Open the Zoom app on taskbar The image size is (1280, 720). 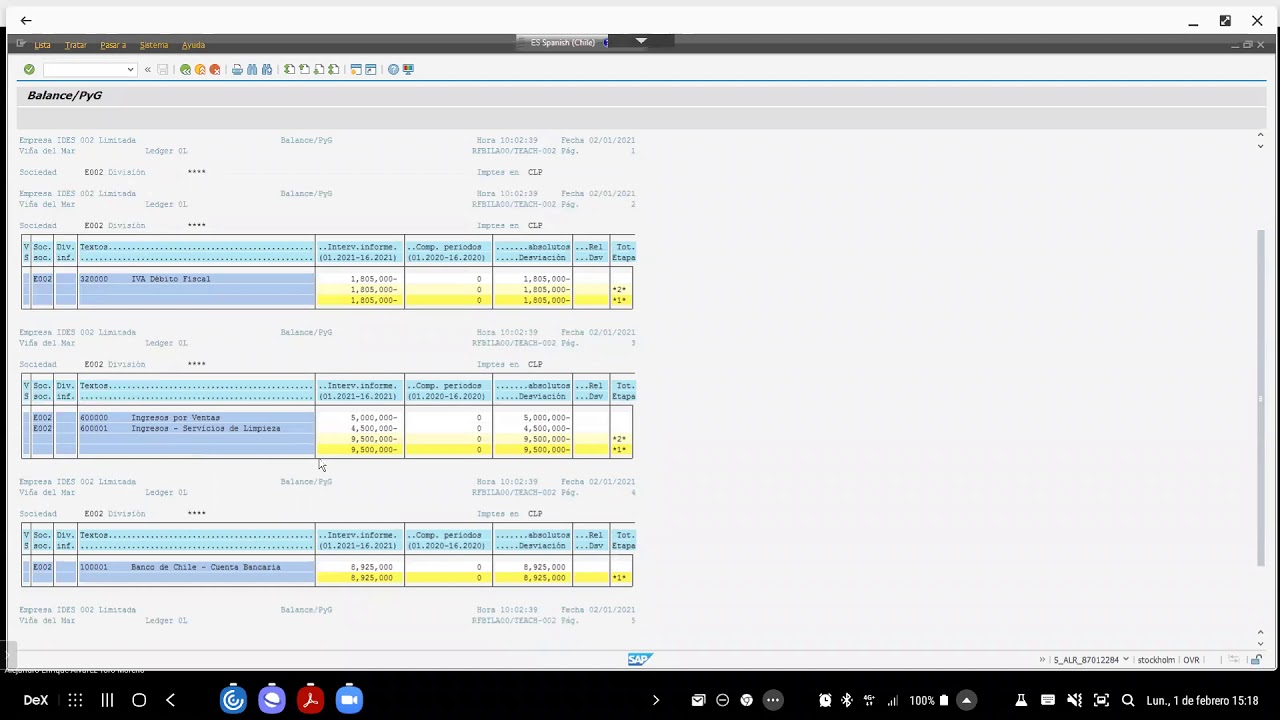349,700
